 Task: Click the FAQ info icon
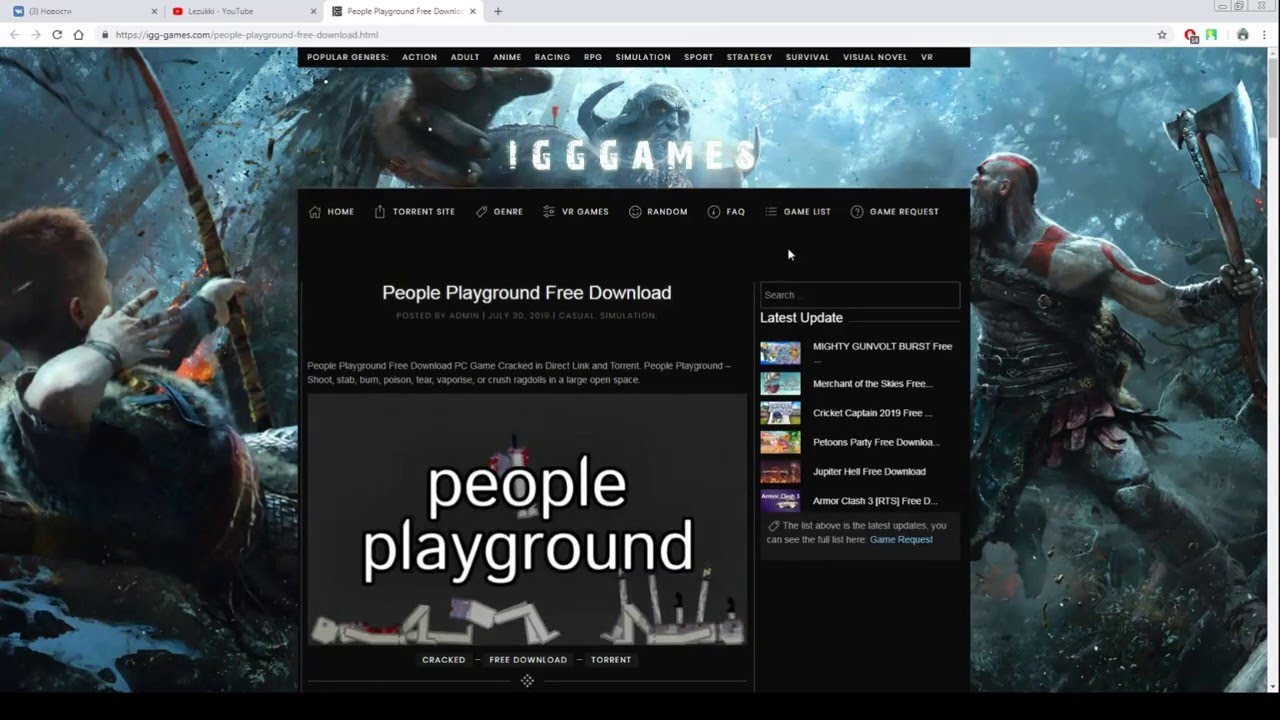[714, 212]
